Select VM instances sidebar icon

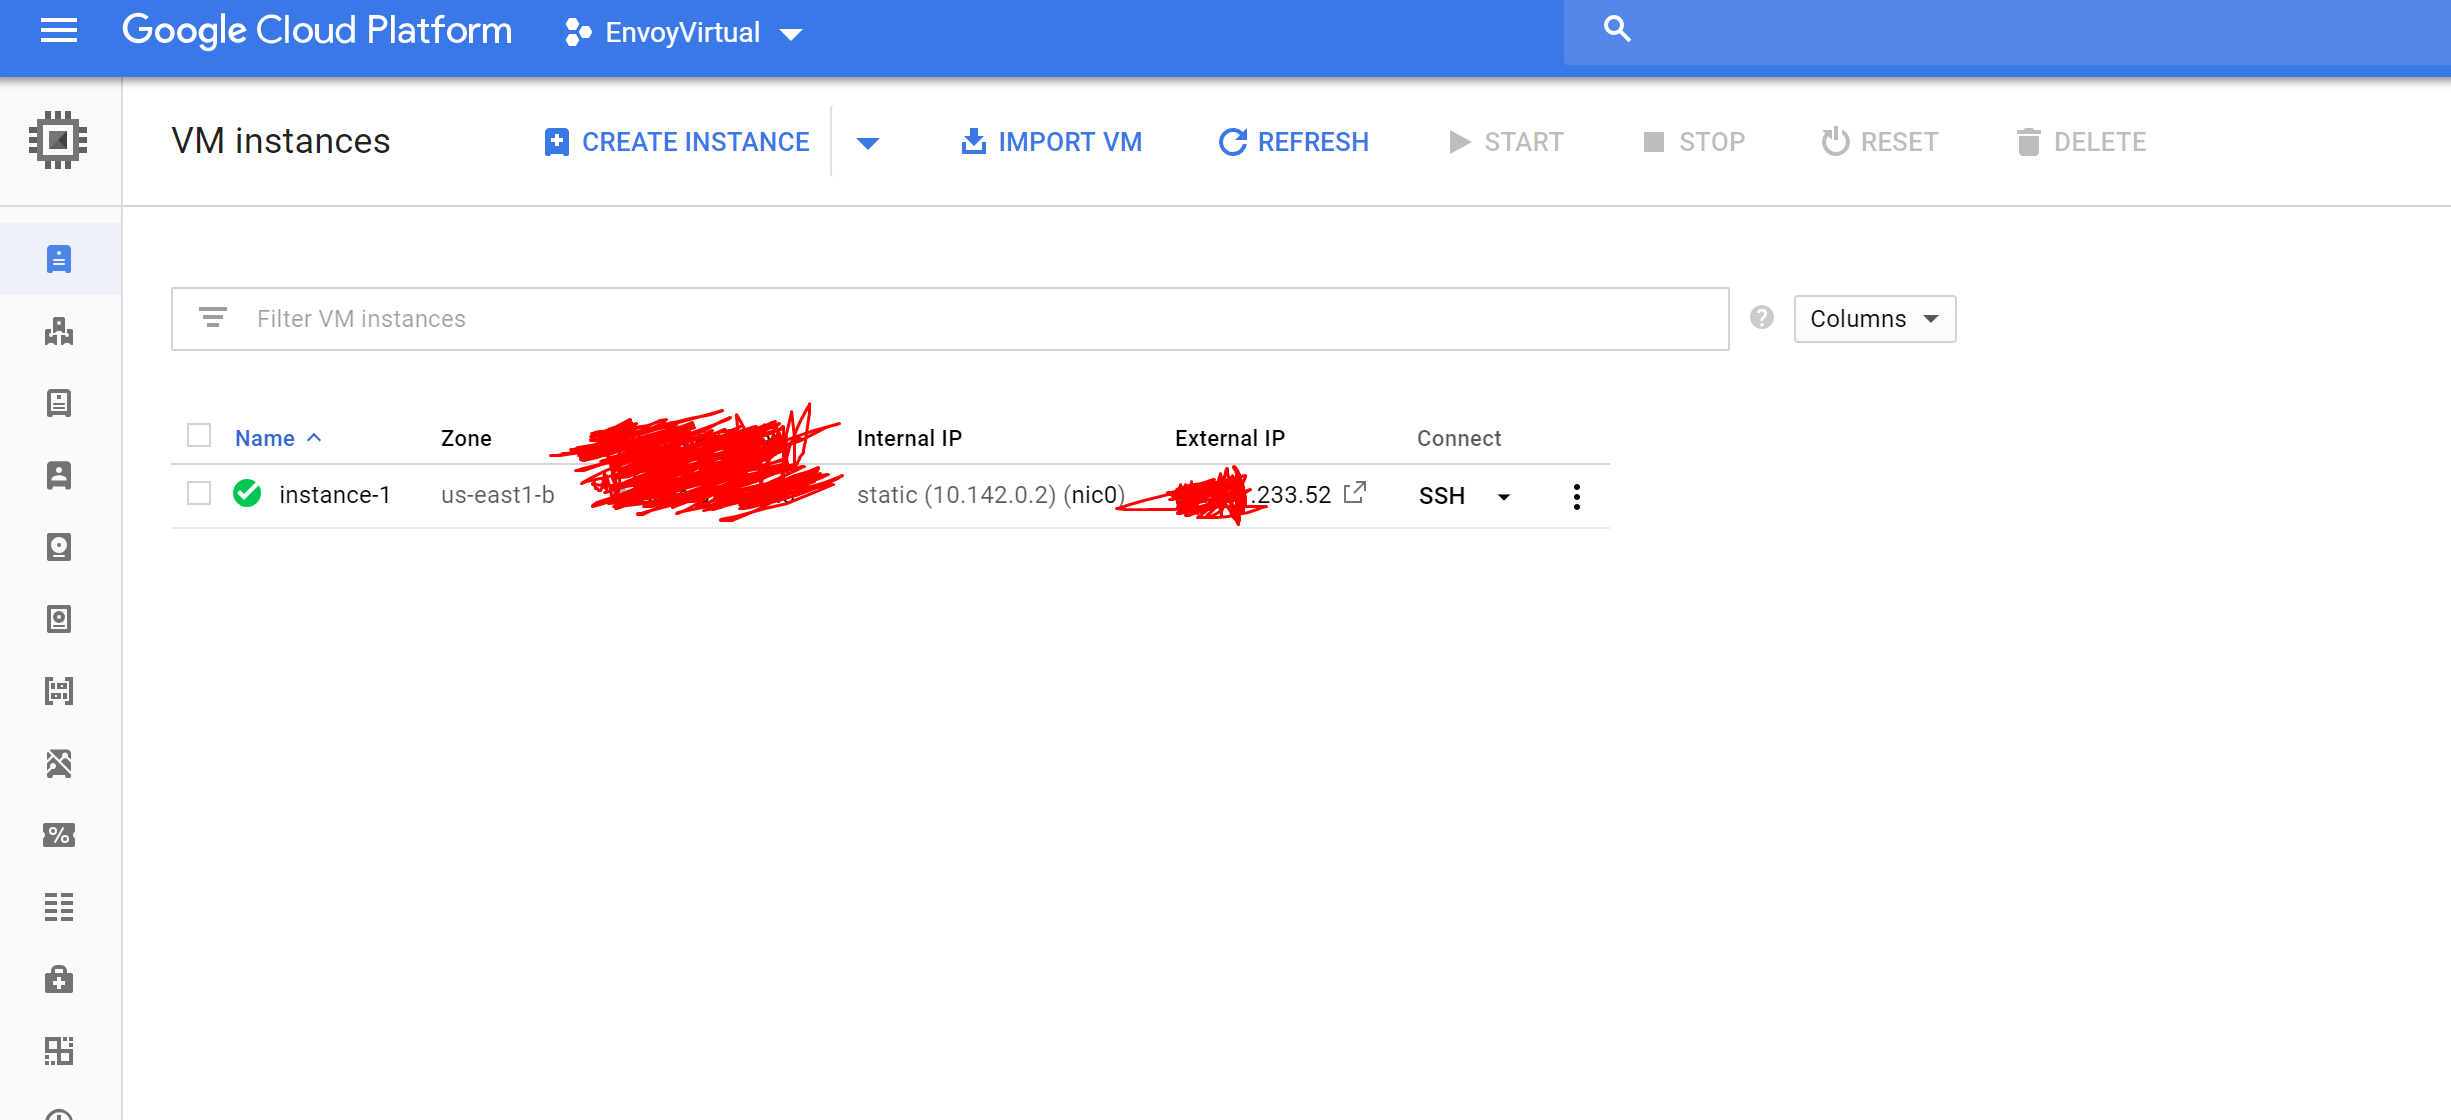tap(59, 259)
